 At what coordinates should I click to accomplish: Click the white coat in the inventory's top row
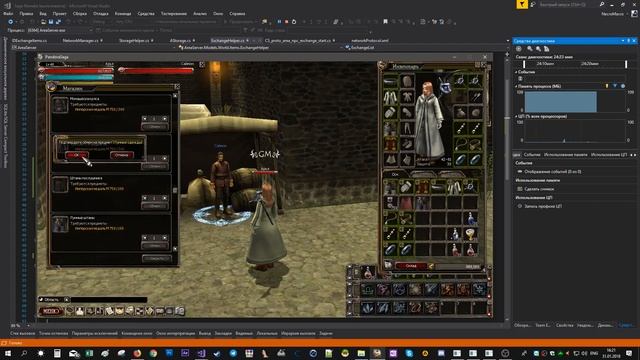coord(454,187)
